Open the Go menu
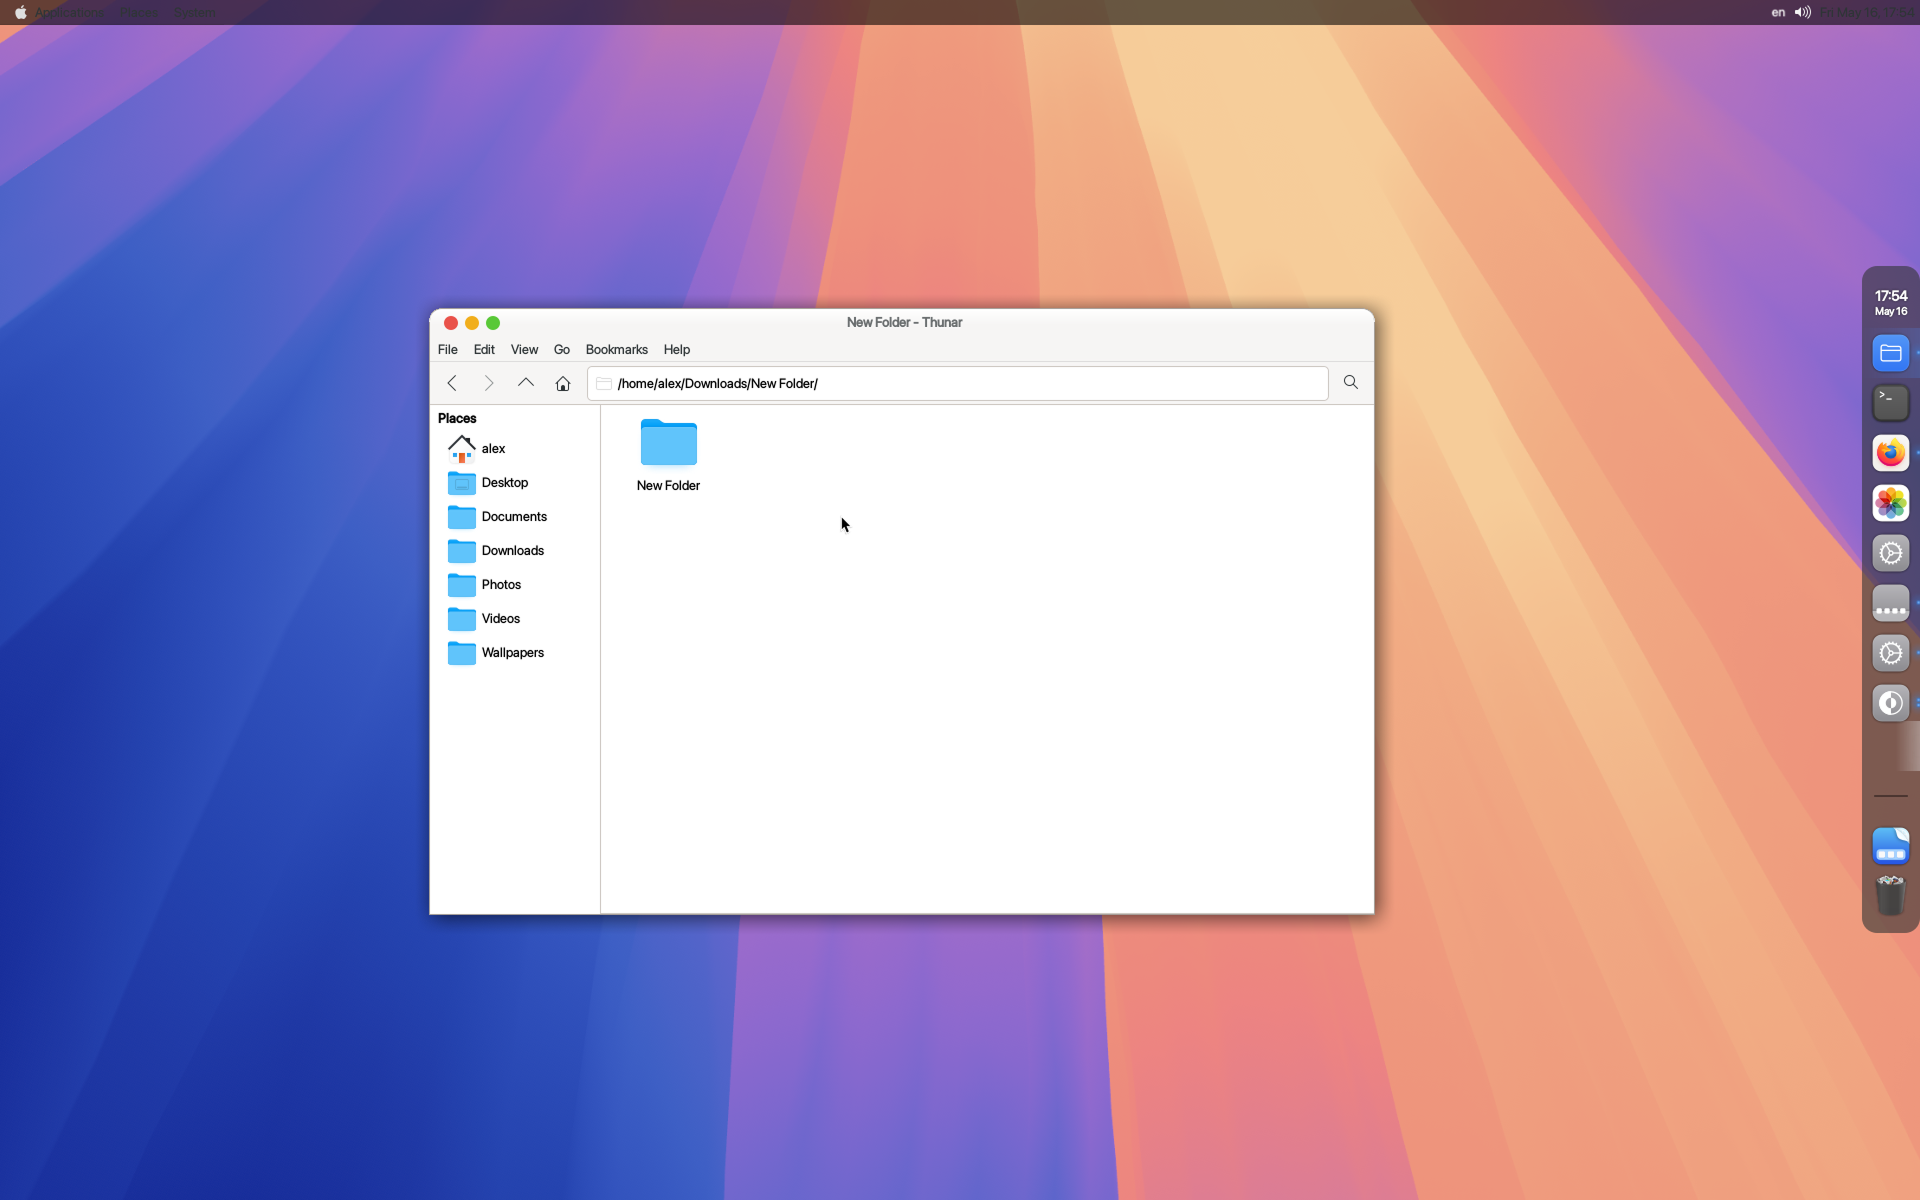The image size is (1920, 1200). [x=561, y=350]
